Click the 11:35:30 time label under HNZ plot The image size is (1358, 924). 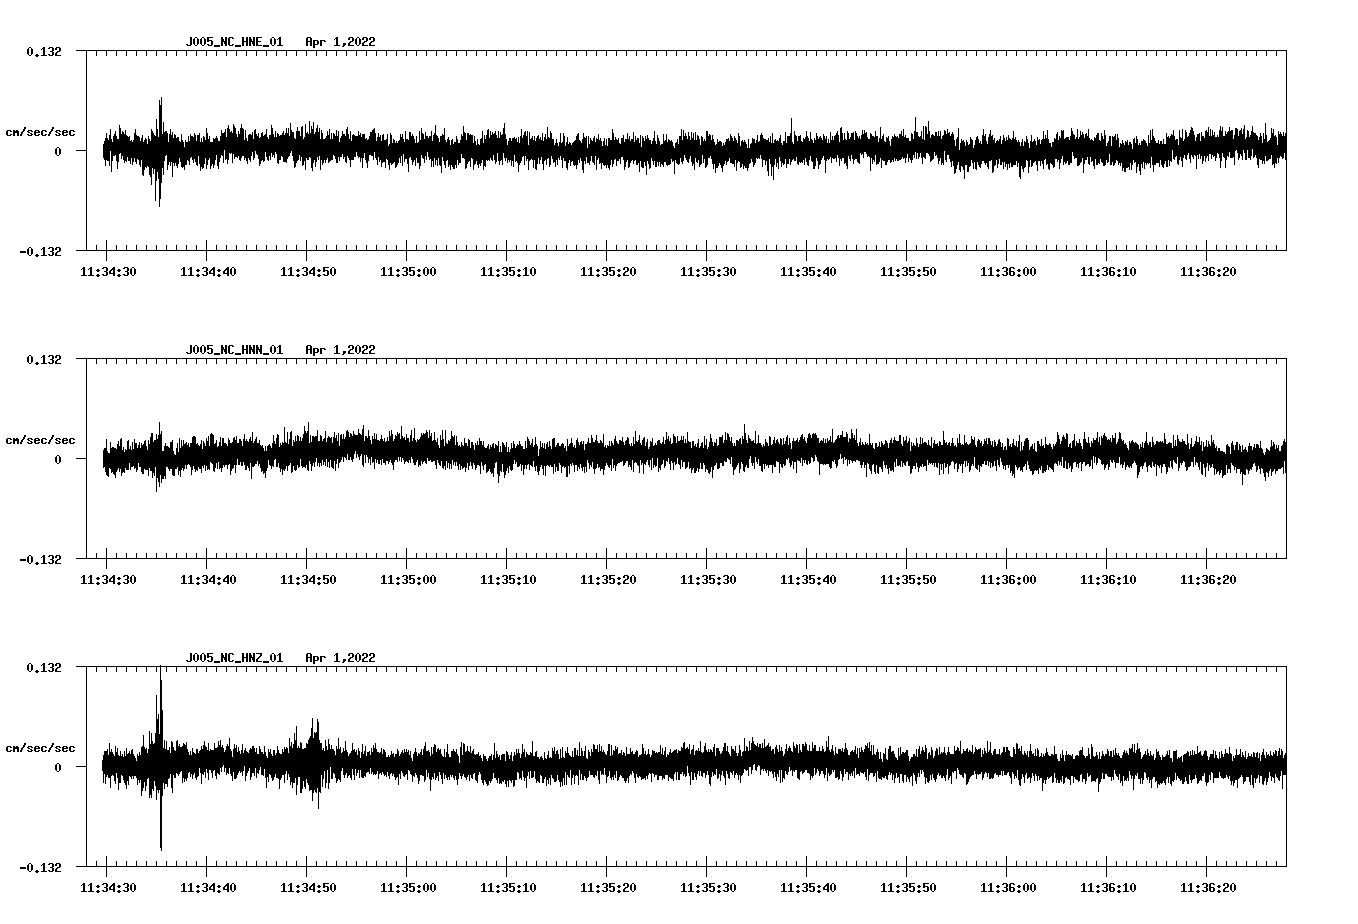coord(708,888)
